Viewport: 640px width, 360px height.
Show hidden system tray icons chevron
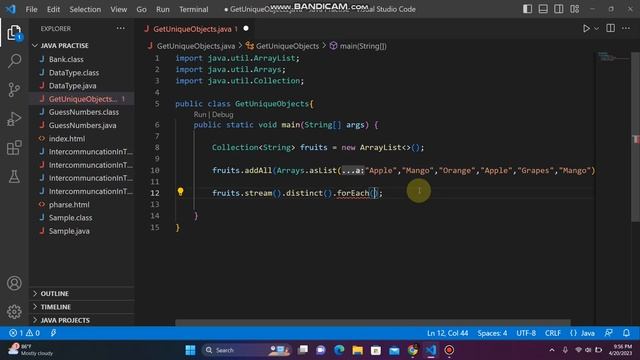click(x=552, y=350)
